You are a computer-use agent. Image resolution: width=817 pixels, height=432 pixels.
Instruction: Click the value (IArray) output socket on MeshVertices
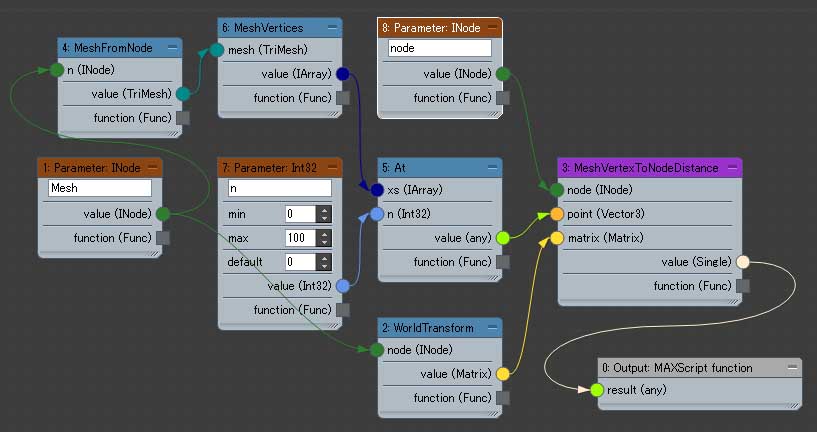[x=343, y=74]
